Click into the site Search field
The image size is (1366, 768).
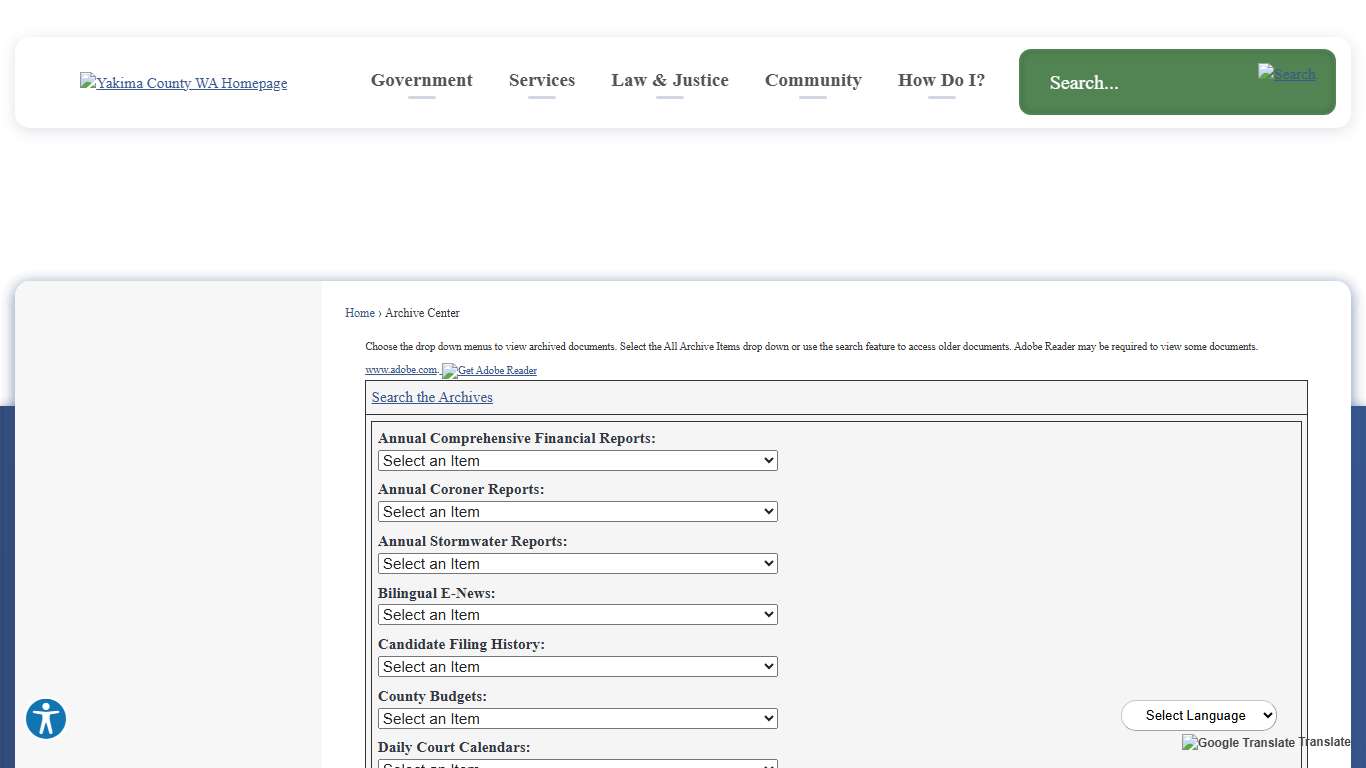click(1140, 83)
